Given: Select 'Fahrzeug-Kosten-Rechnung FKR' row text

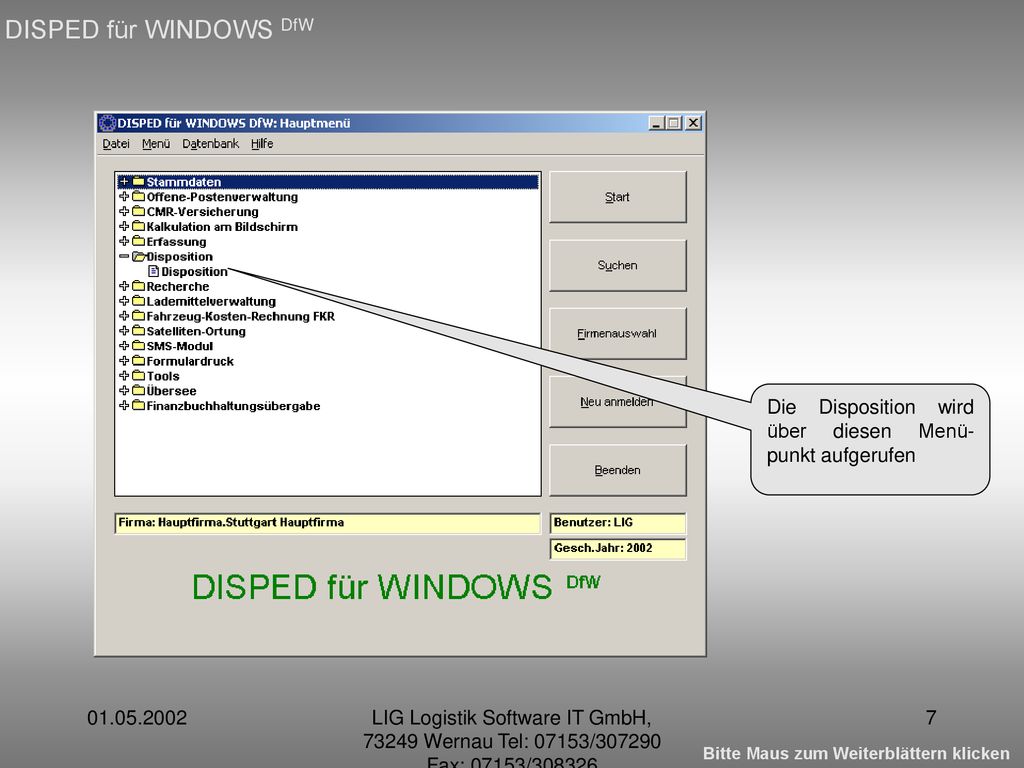Looking at the screenshot, I should [x=240, y=317].
